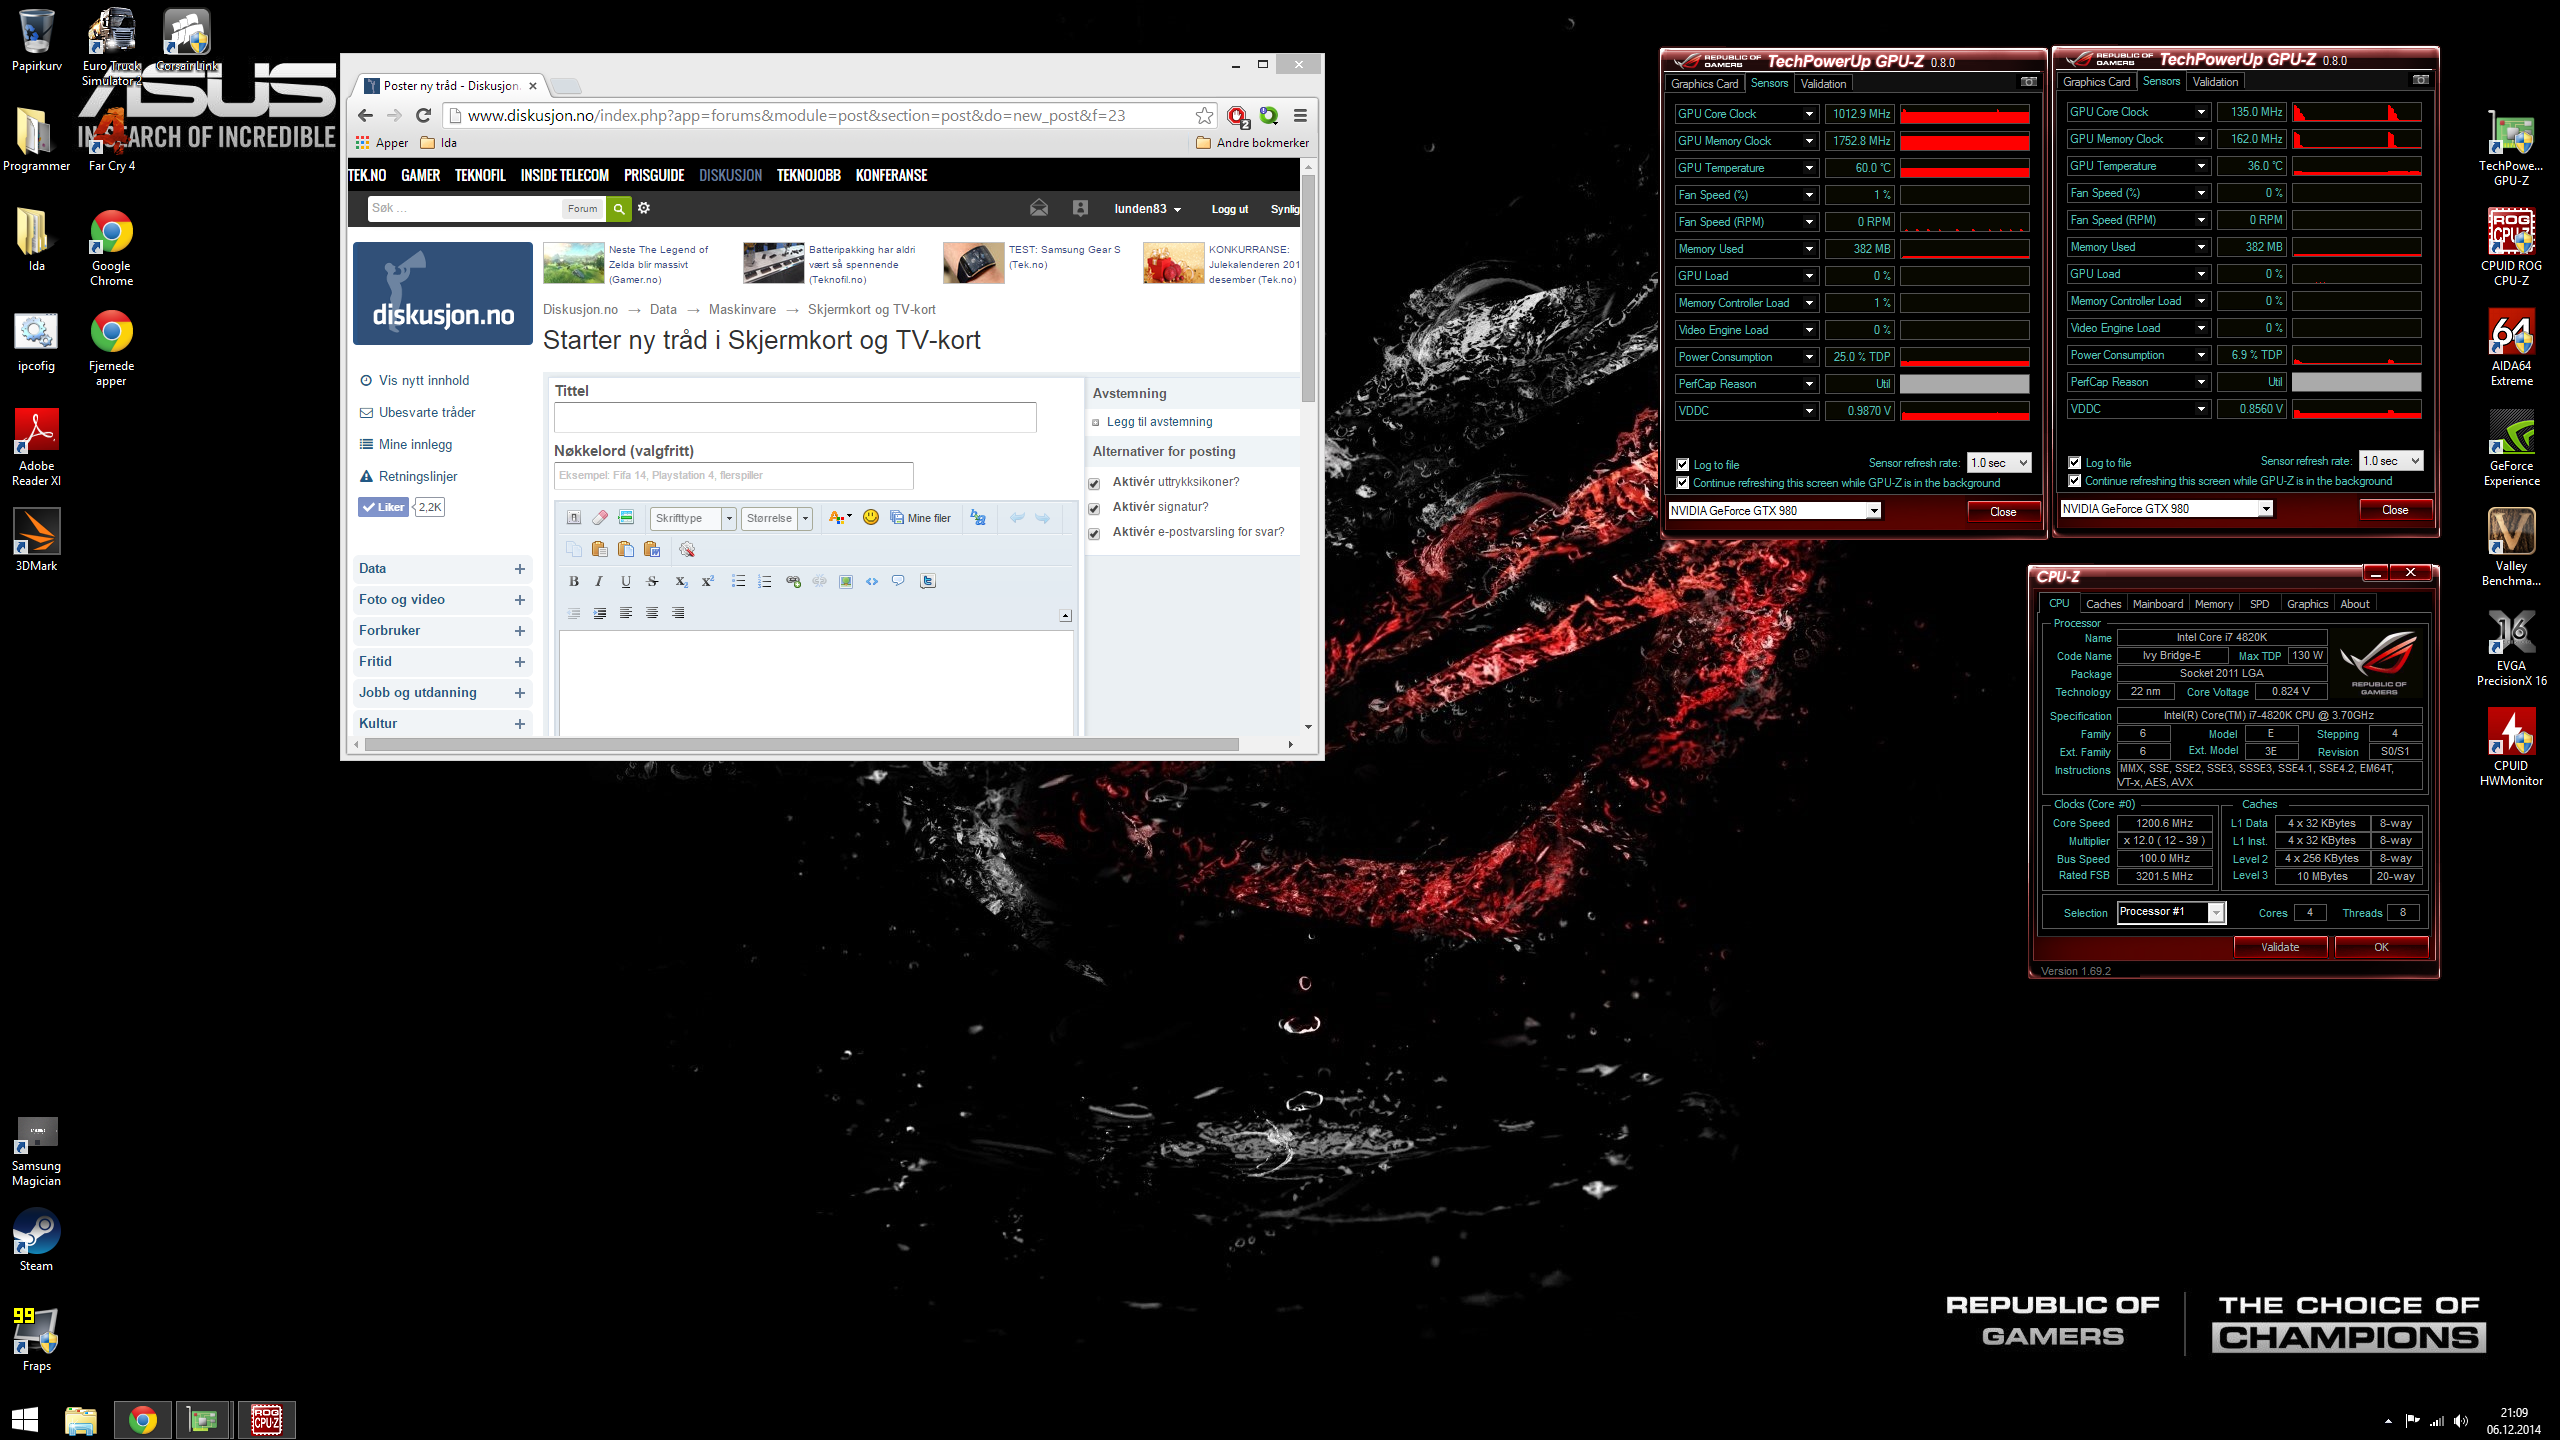The image size is (2560, 1440).
Task: Open Sensor refresh rate dropdown in left GPU-Z
Action: [x=1999, y=463]
